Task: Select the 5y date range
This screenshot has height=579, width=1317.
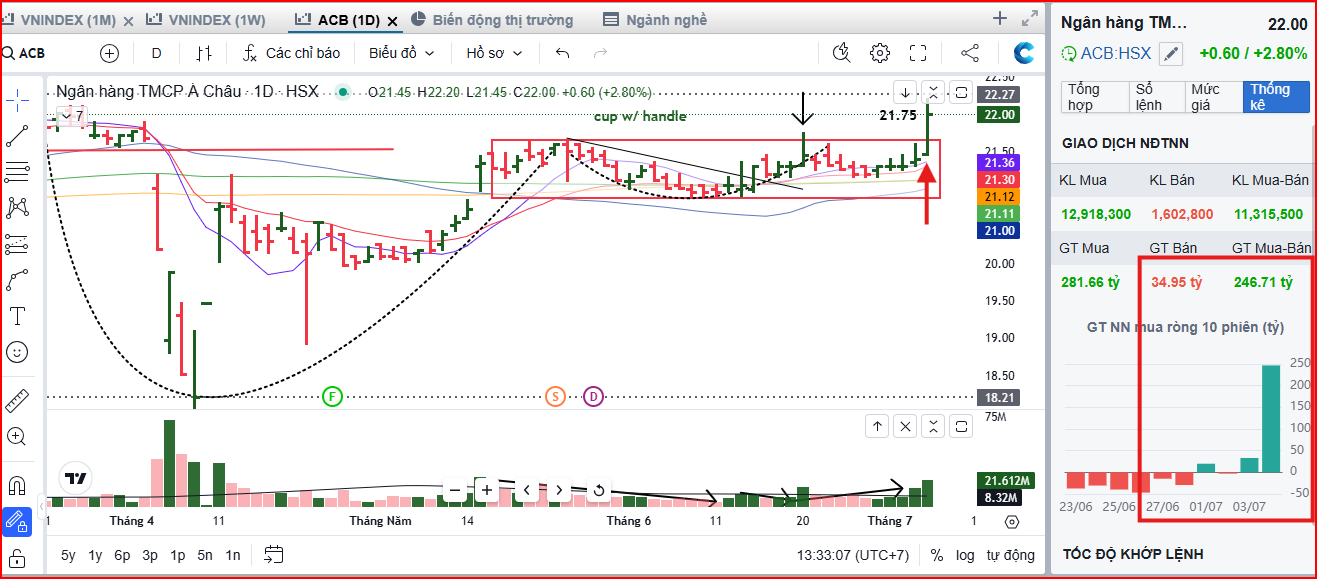Action: pos(68,555)
